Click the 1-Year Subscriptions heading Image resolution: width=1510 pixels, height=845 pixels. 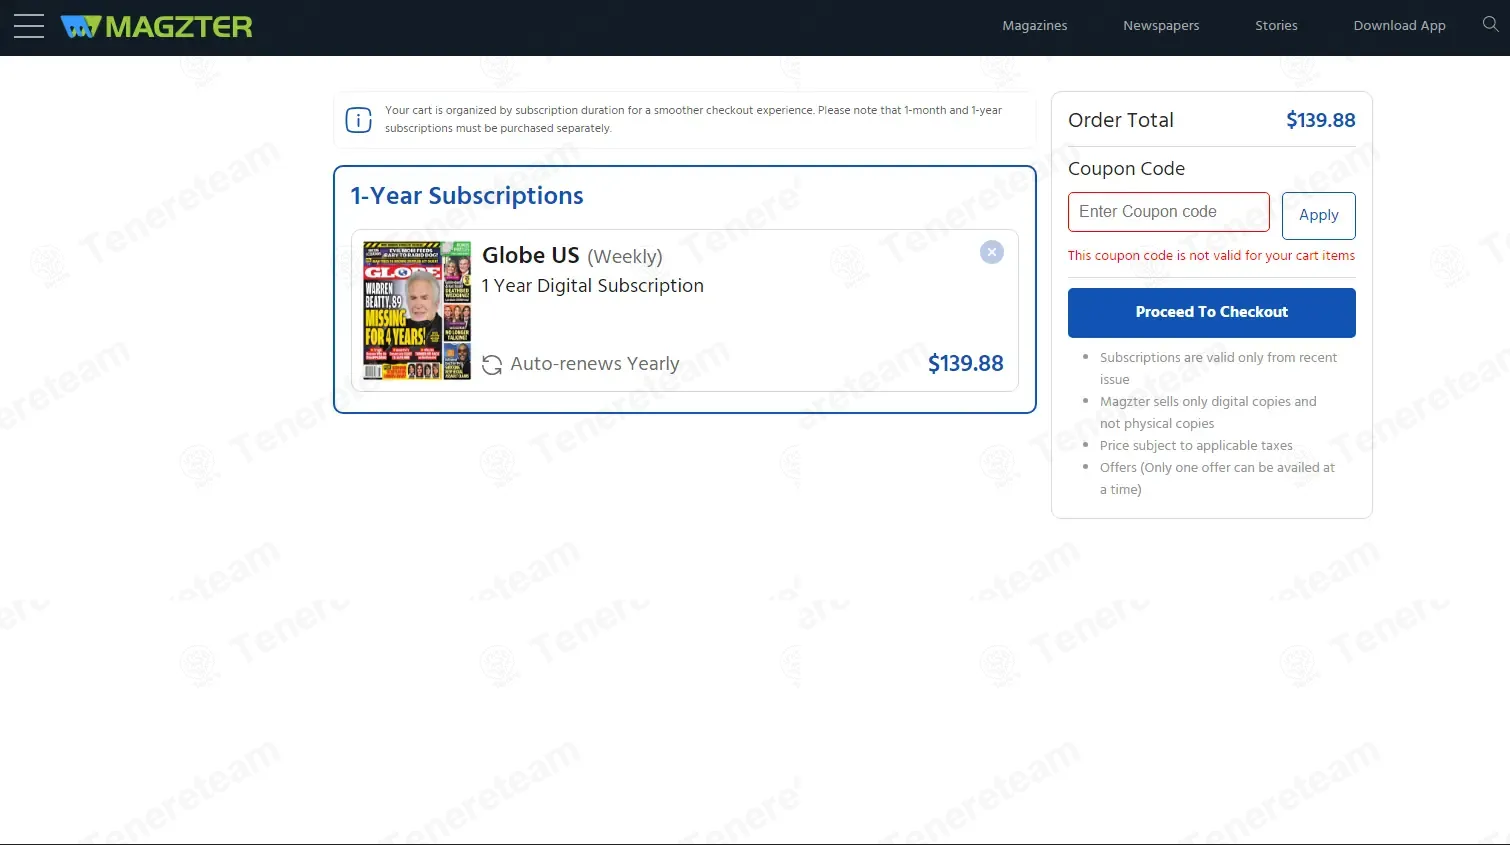coord(467,196)
